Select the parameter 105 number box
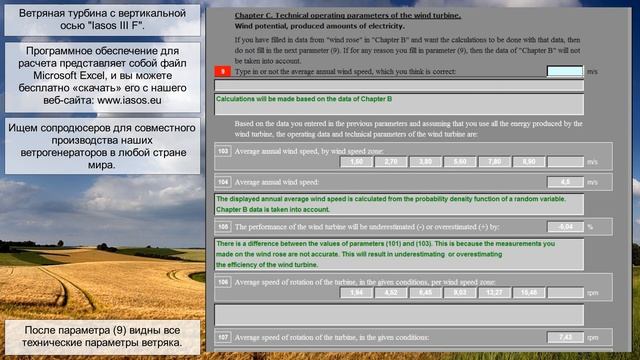 223,227
